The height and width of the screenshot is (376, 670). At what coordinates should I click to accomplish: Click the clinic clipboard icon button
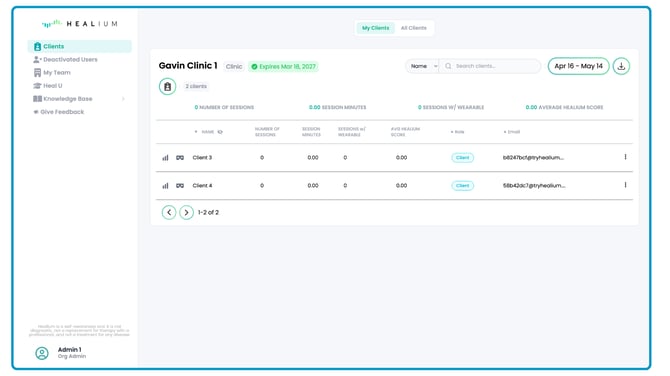[x=168, y=86]
